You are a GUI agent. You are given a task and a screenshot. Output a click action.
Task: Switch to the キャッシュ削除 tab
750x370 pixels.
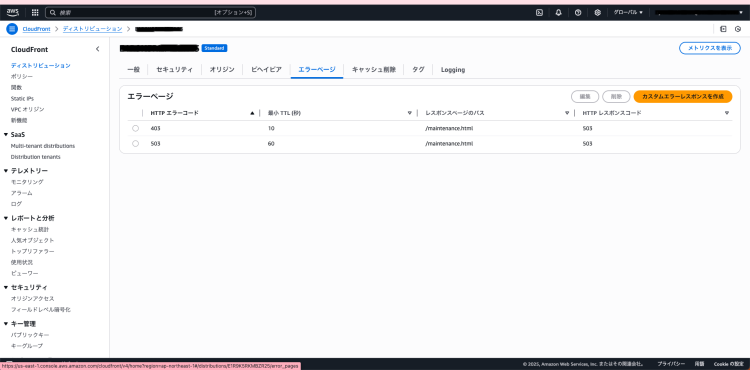374,70
